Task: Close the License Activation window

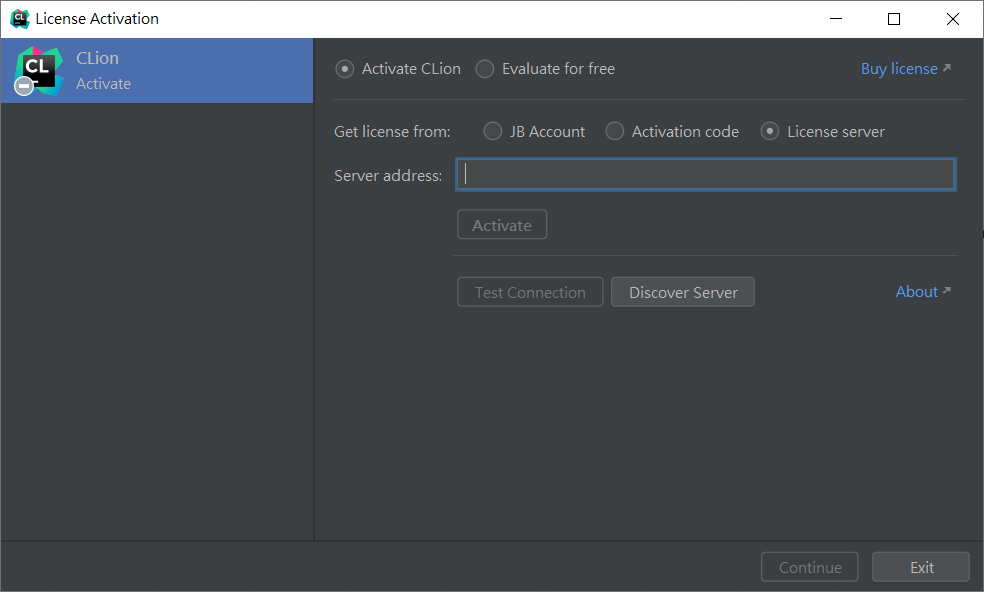Action: pos(953,19)
